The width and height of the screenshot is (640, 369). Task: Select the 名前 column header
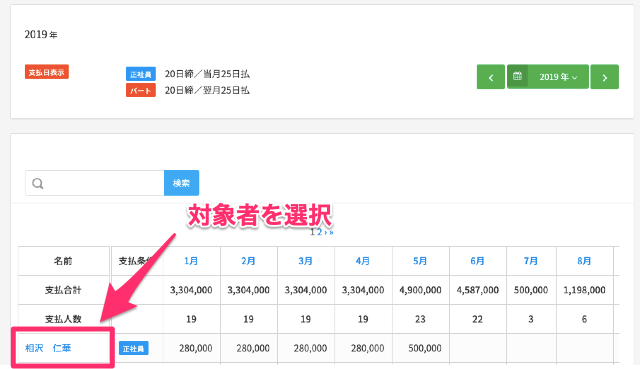point(63,261)
